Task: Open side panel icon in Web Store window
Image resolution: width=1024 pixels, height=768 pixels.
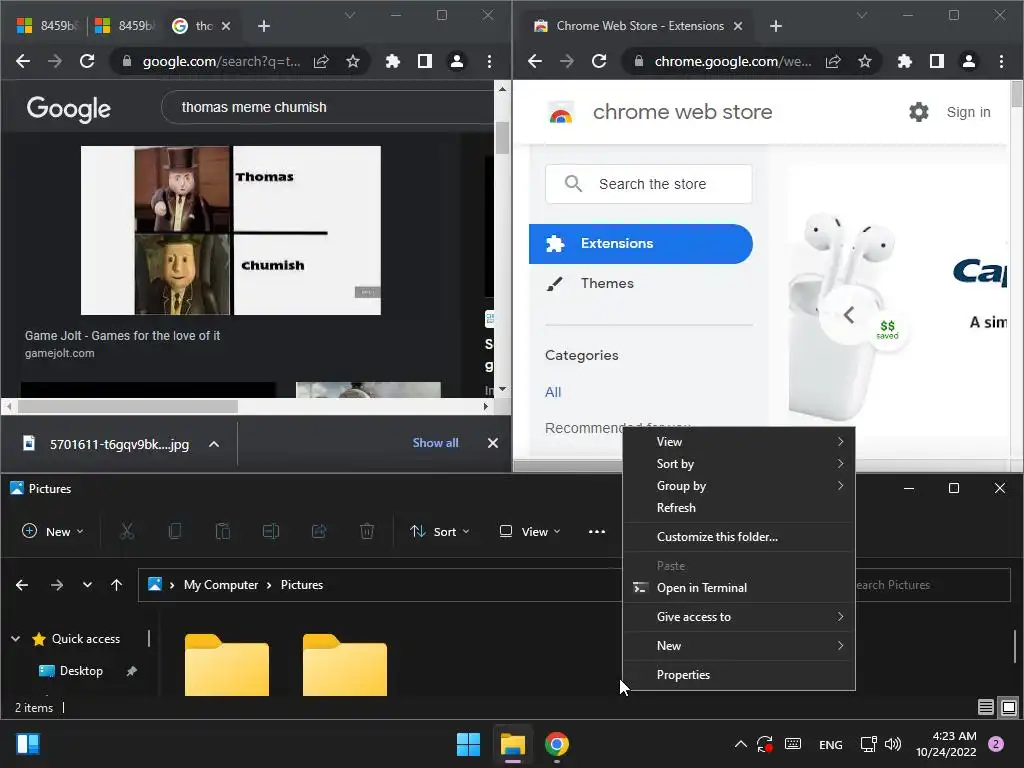Action: click(x=936, y=61)
